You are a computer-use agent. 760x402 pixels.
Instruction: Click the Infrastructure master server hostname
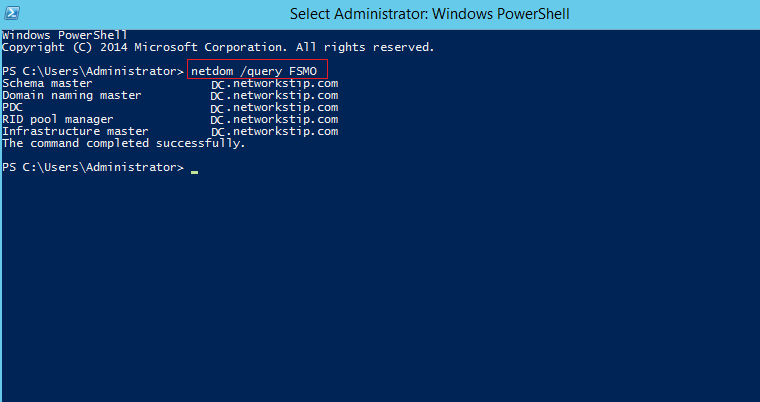(x=274, y=131)
